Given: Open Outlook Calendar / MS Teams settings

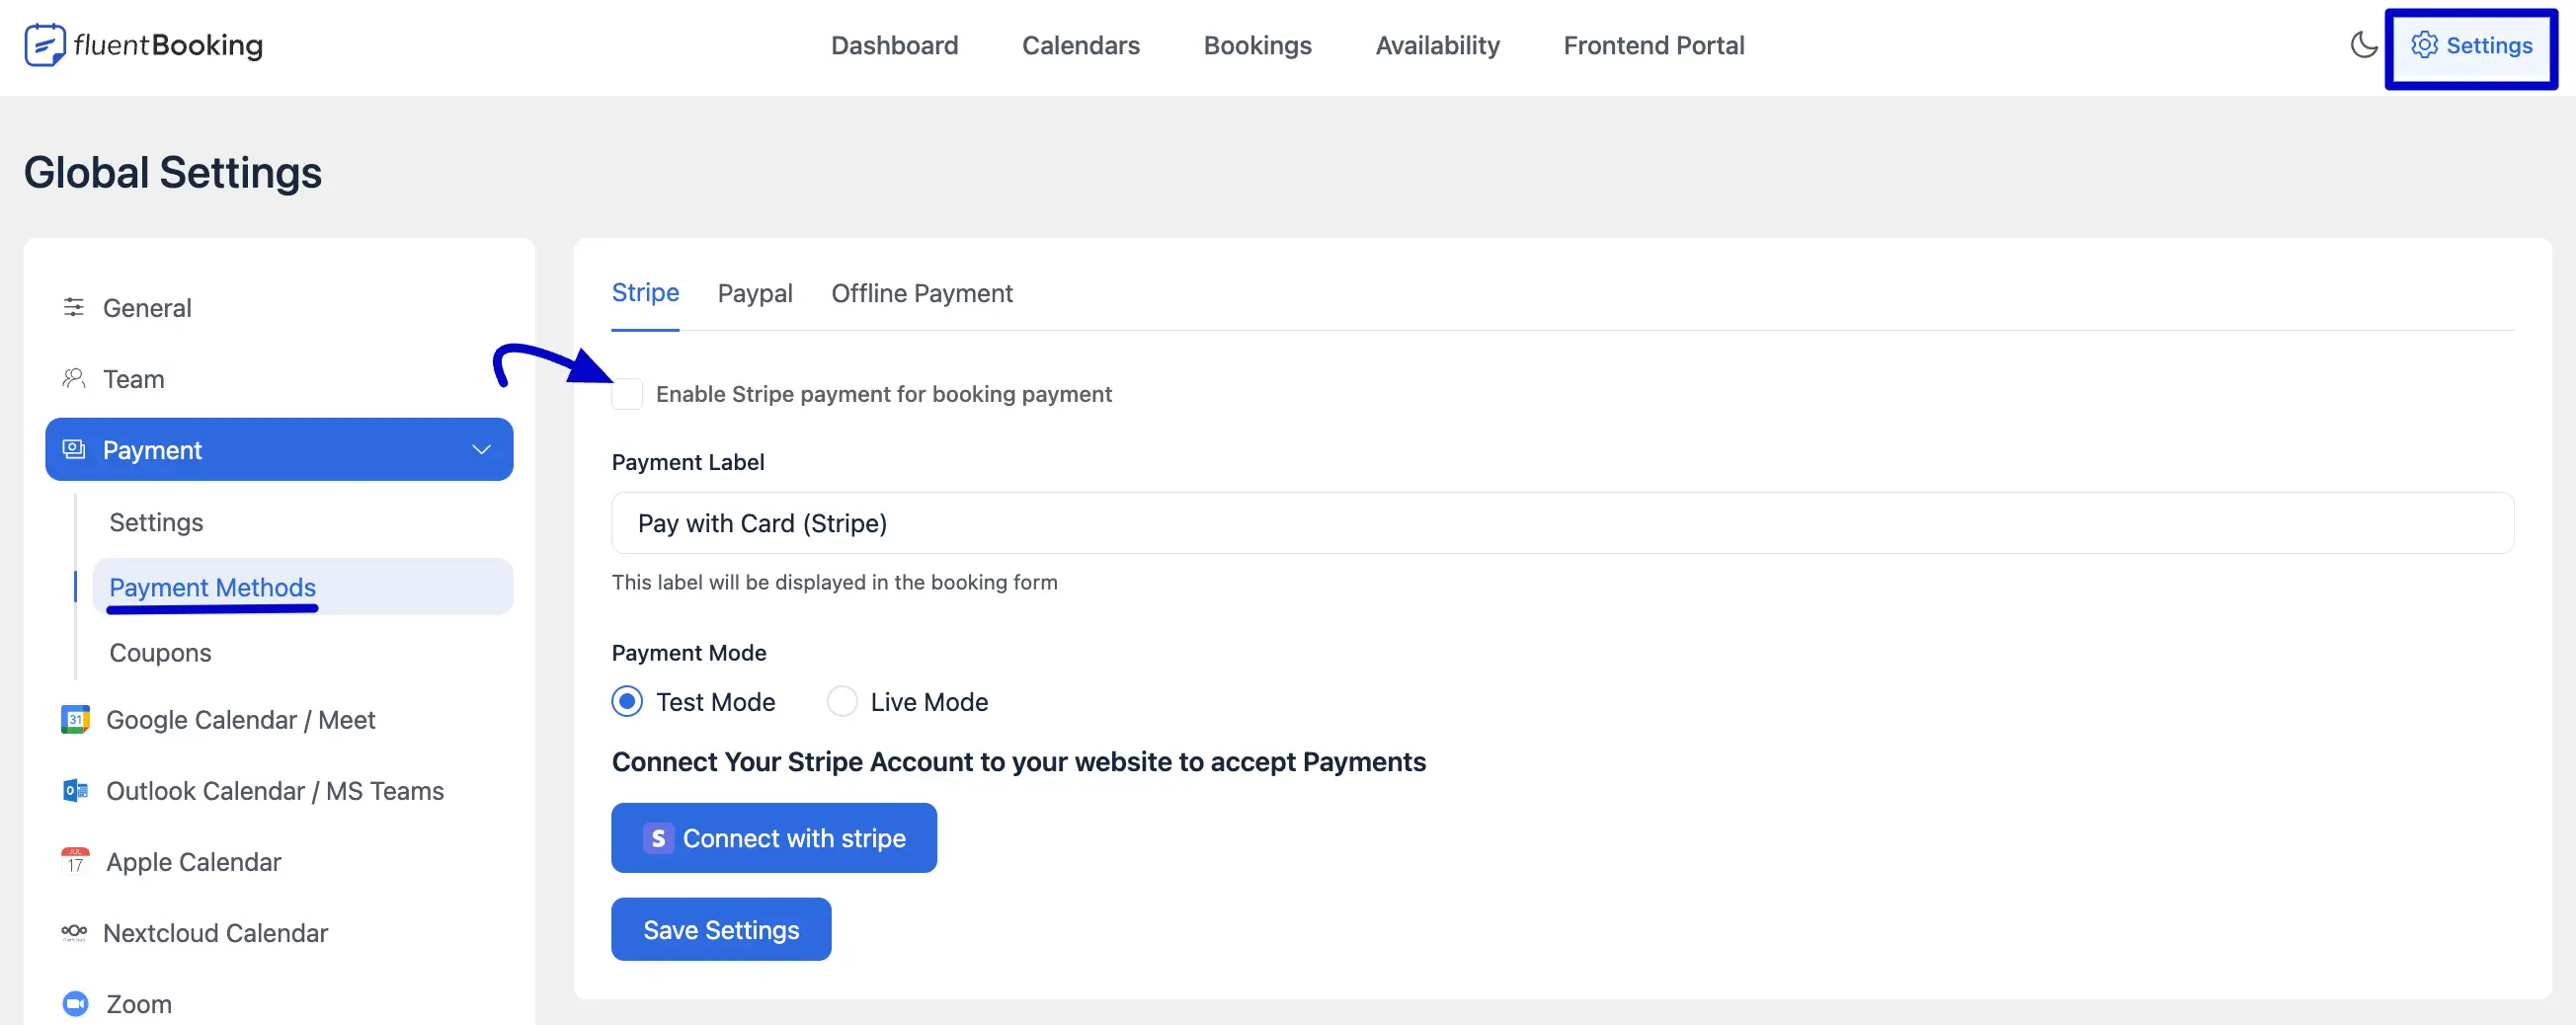Looking at the screenshot, I should [x=279, y=791].
